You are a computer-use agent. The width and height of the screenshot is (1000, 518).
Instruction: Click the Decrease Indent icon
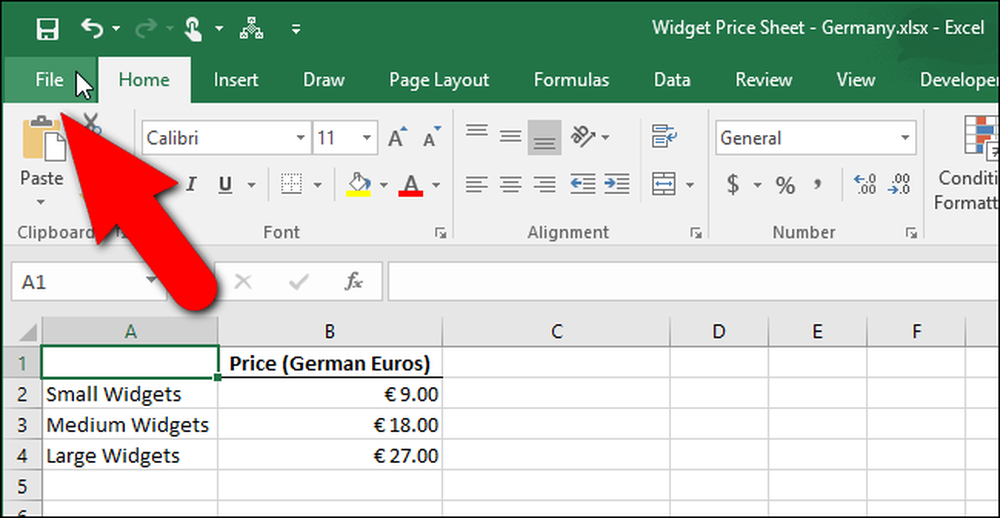coord(583,185)
